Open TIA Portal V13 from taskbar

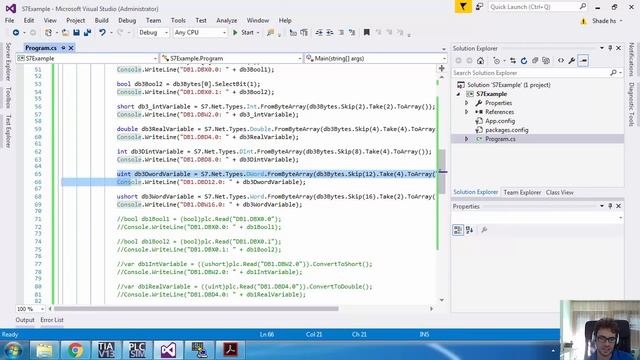pyautogui.click(x=106, y=350)
